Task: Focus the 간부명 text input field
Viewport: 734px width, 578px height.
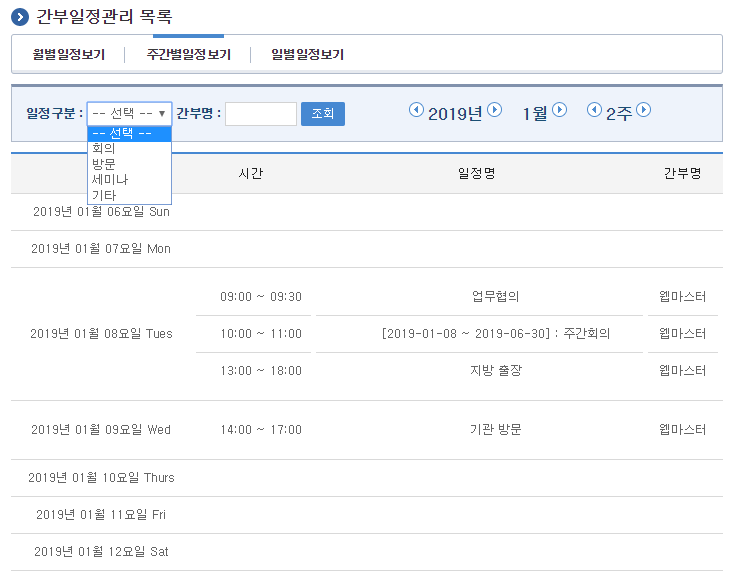Action: point(261,114)
